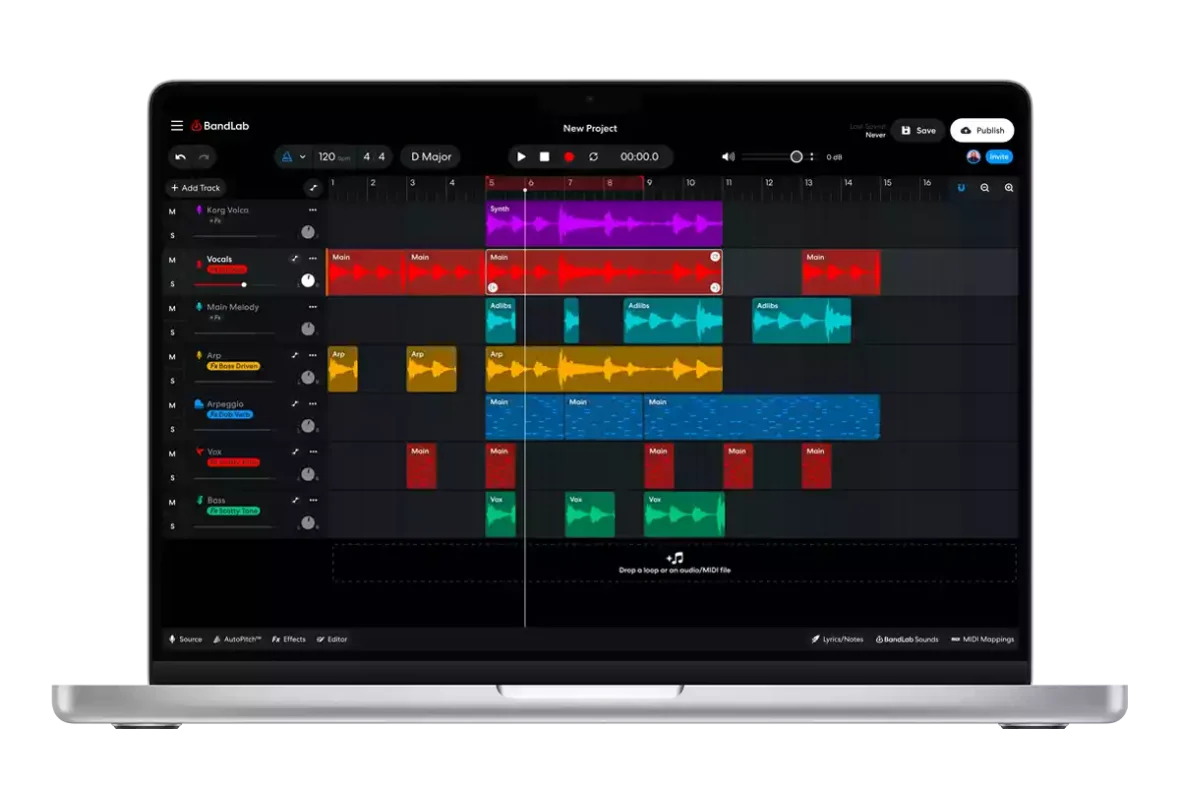The image size is (1180, 787).
Task: Open the D Major key selector
Action: (431, 157)
